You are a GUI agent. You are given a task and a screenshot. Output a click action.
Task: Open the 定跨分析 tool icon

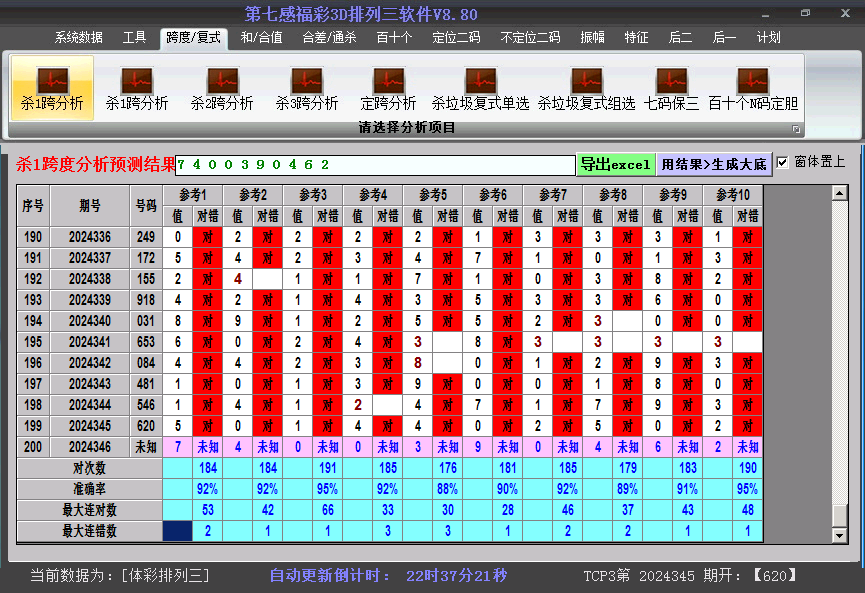388,88
